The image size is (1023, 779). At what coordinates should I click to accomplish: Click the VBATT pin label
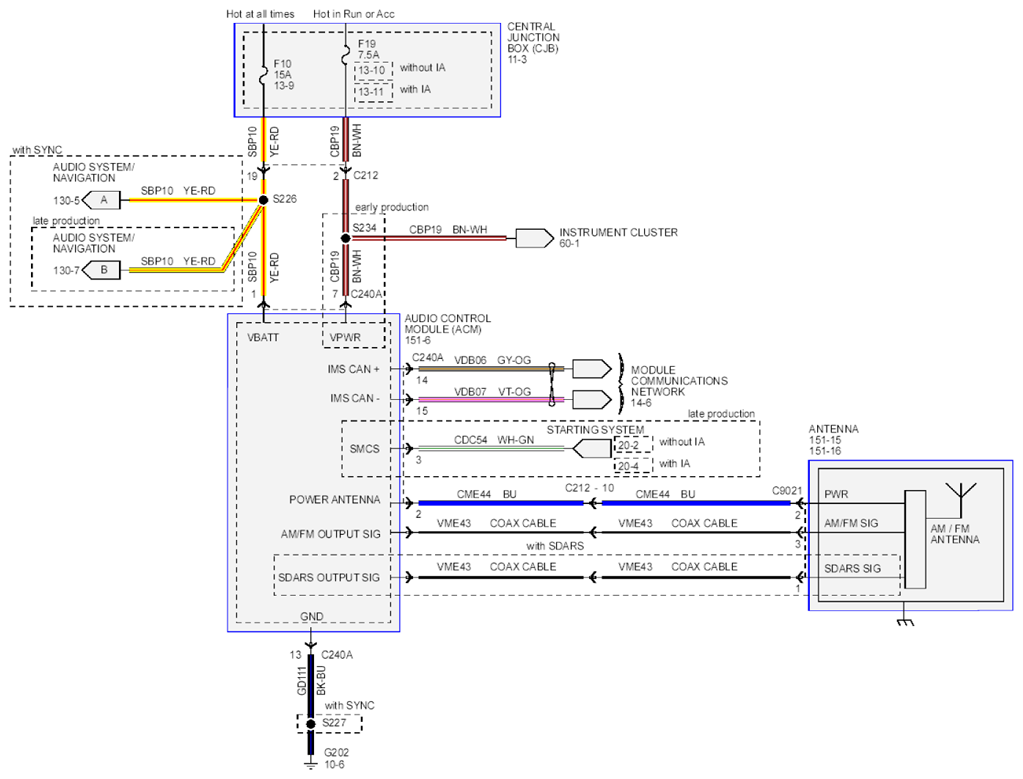point(263,337)
